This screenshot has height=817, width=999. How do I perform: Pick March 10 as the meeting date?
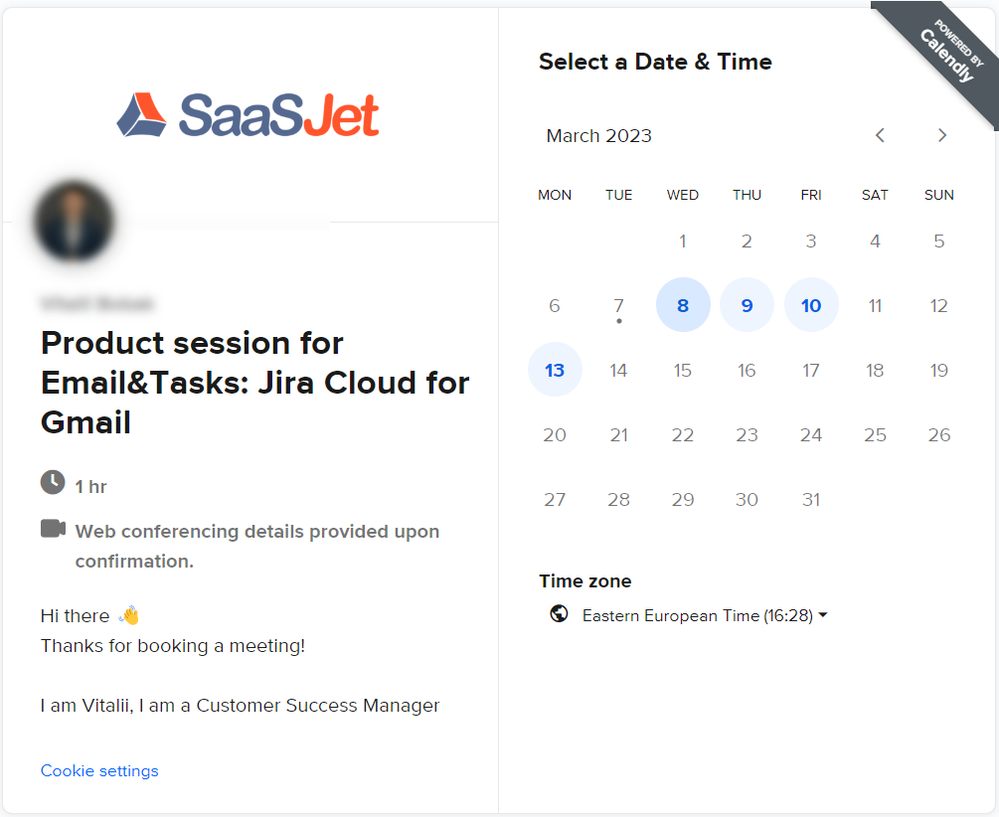tap(811, 305)
